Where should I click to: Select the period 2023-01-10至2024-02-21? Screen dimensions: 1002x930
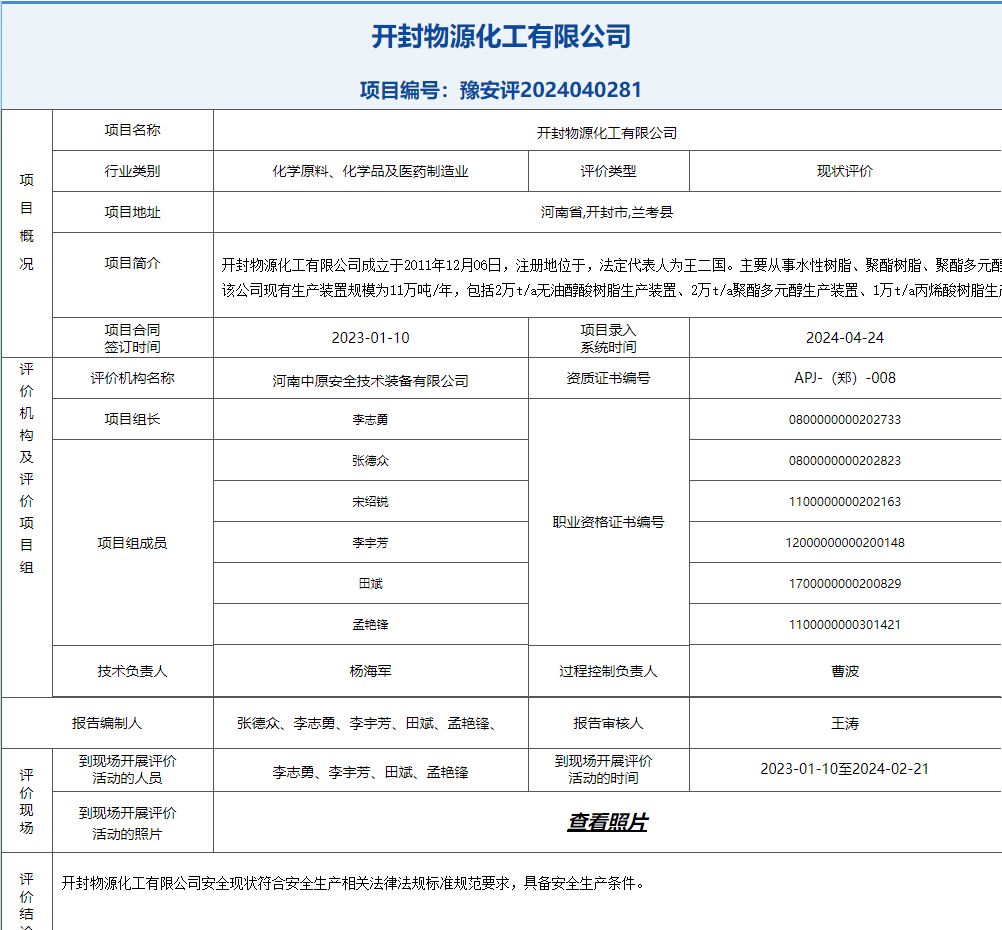(845, 769)
